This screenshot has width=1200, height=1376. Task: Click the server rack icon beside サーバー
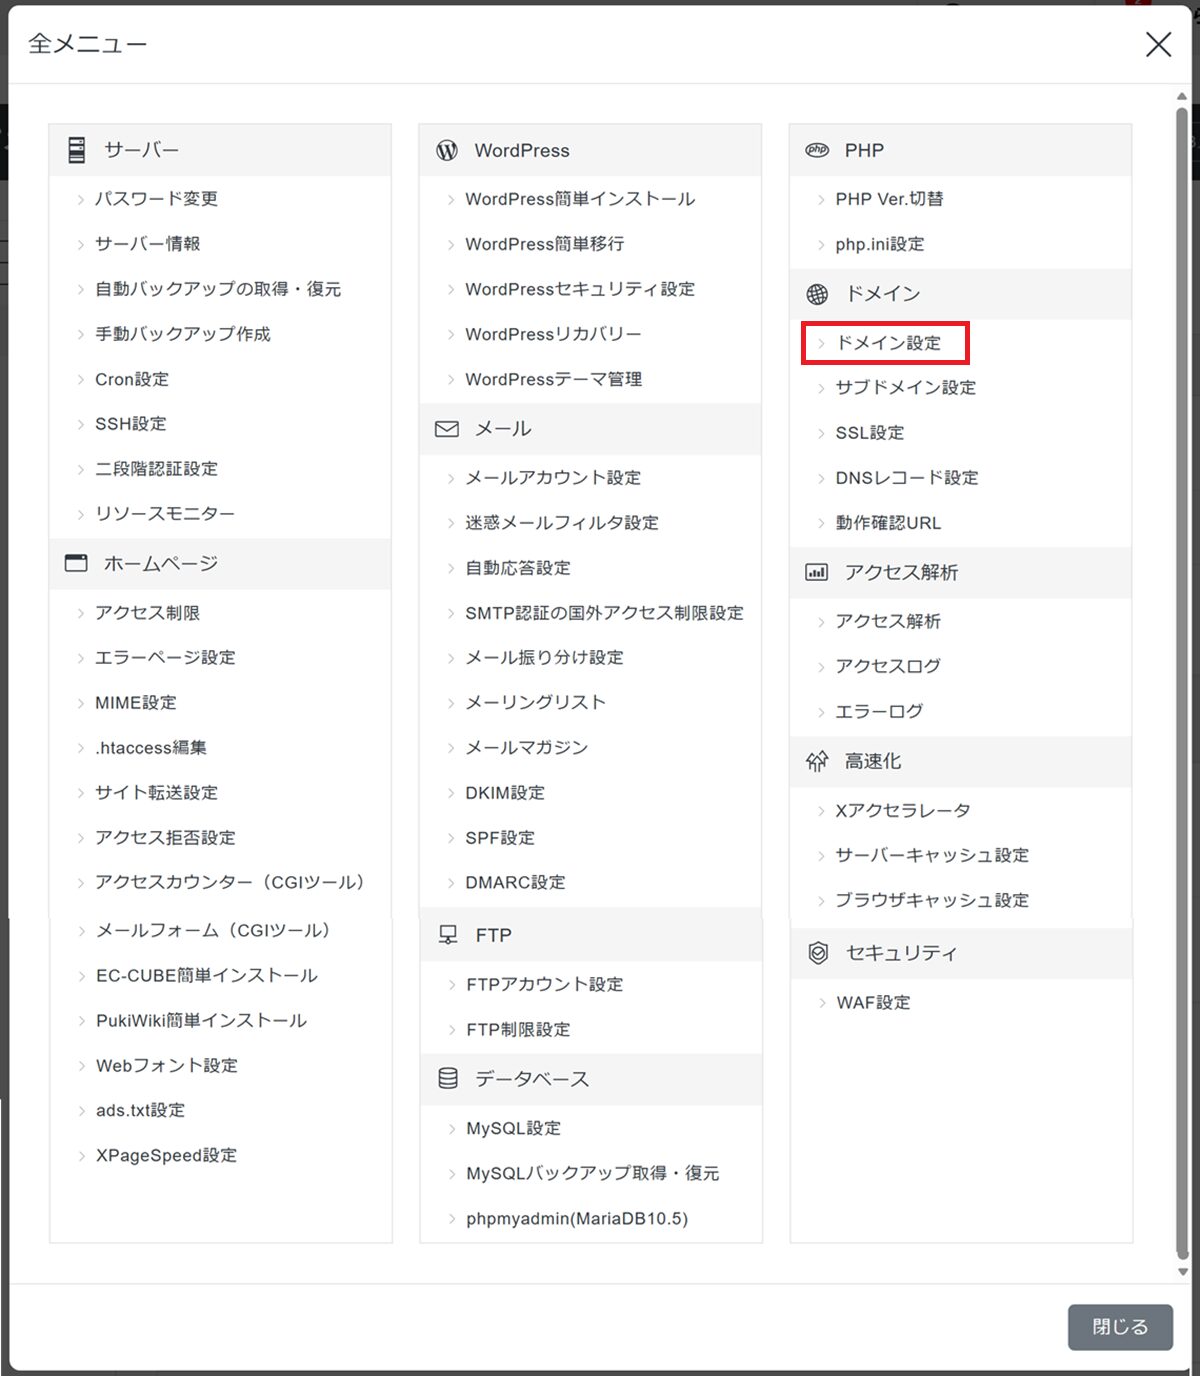77,150
